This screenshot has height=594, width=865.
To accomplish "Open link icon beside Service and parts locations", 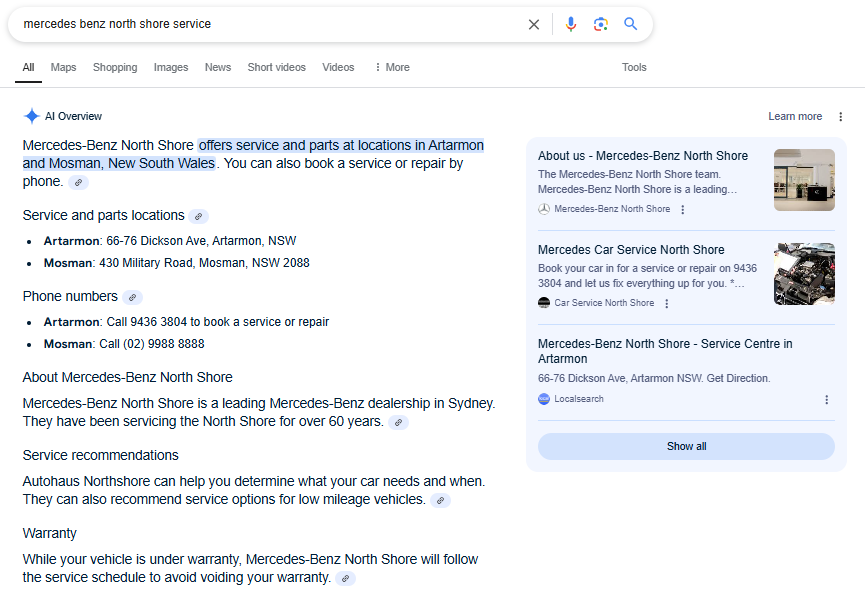I will coord(199,216).
